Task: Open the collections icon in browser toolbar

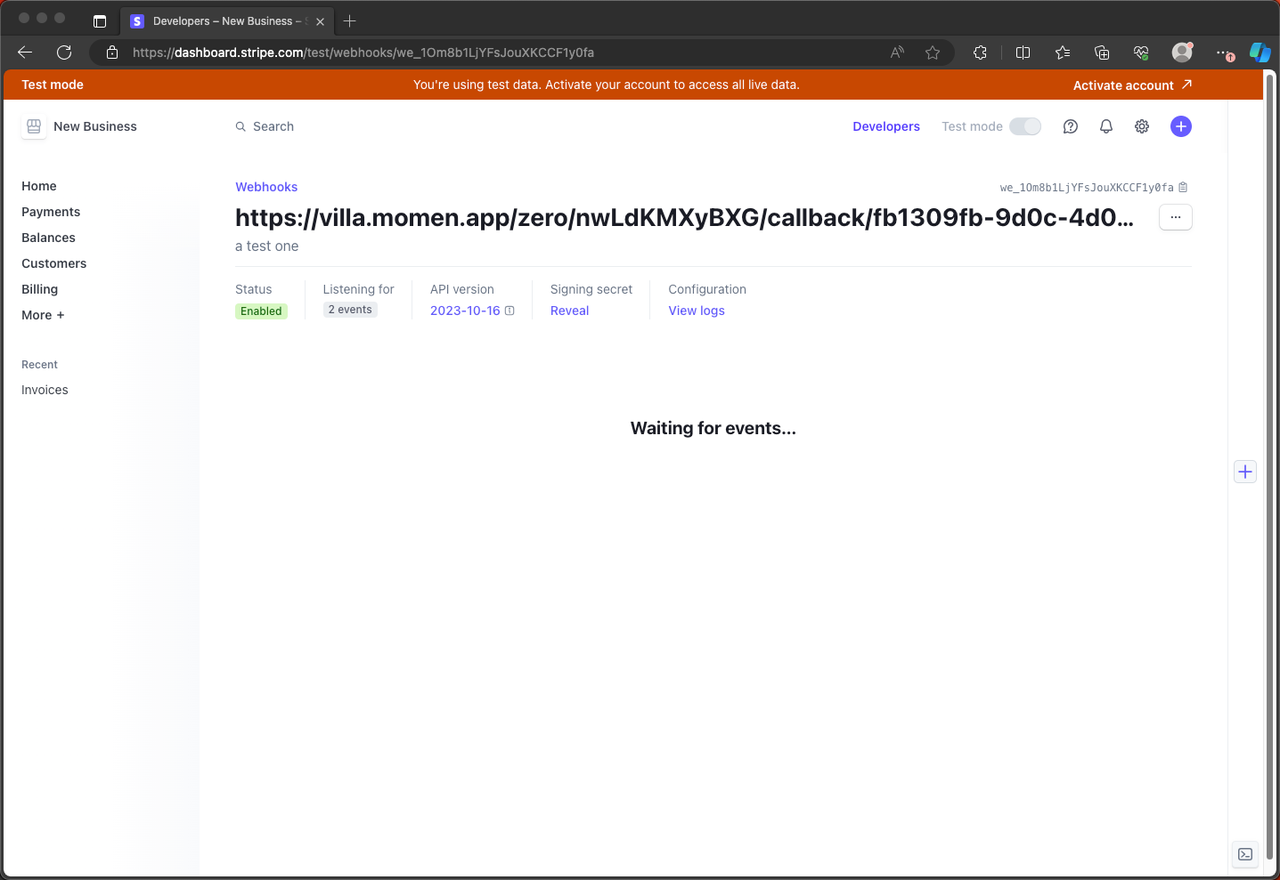Action: [x=1102, y=53]
